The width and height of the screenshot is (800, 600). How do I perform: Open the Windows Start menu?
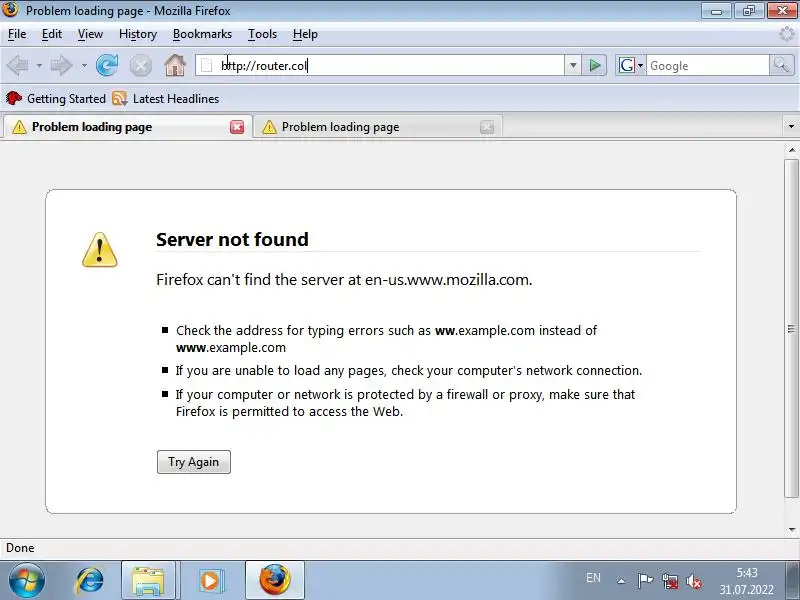coord(27,581)
